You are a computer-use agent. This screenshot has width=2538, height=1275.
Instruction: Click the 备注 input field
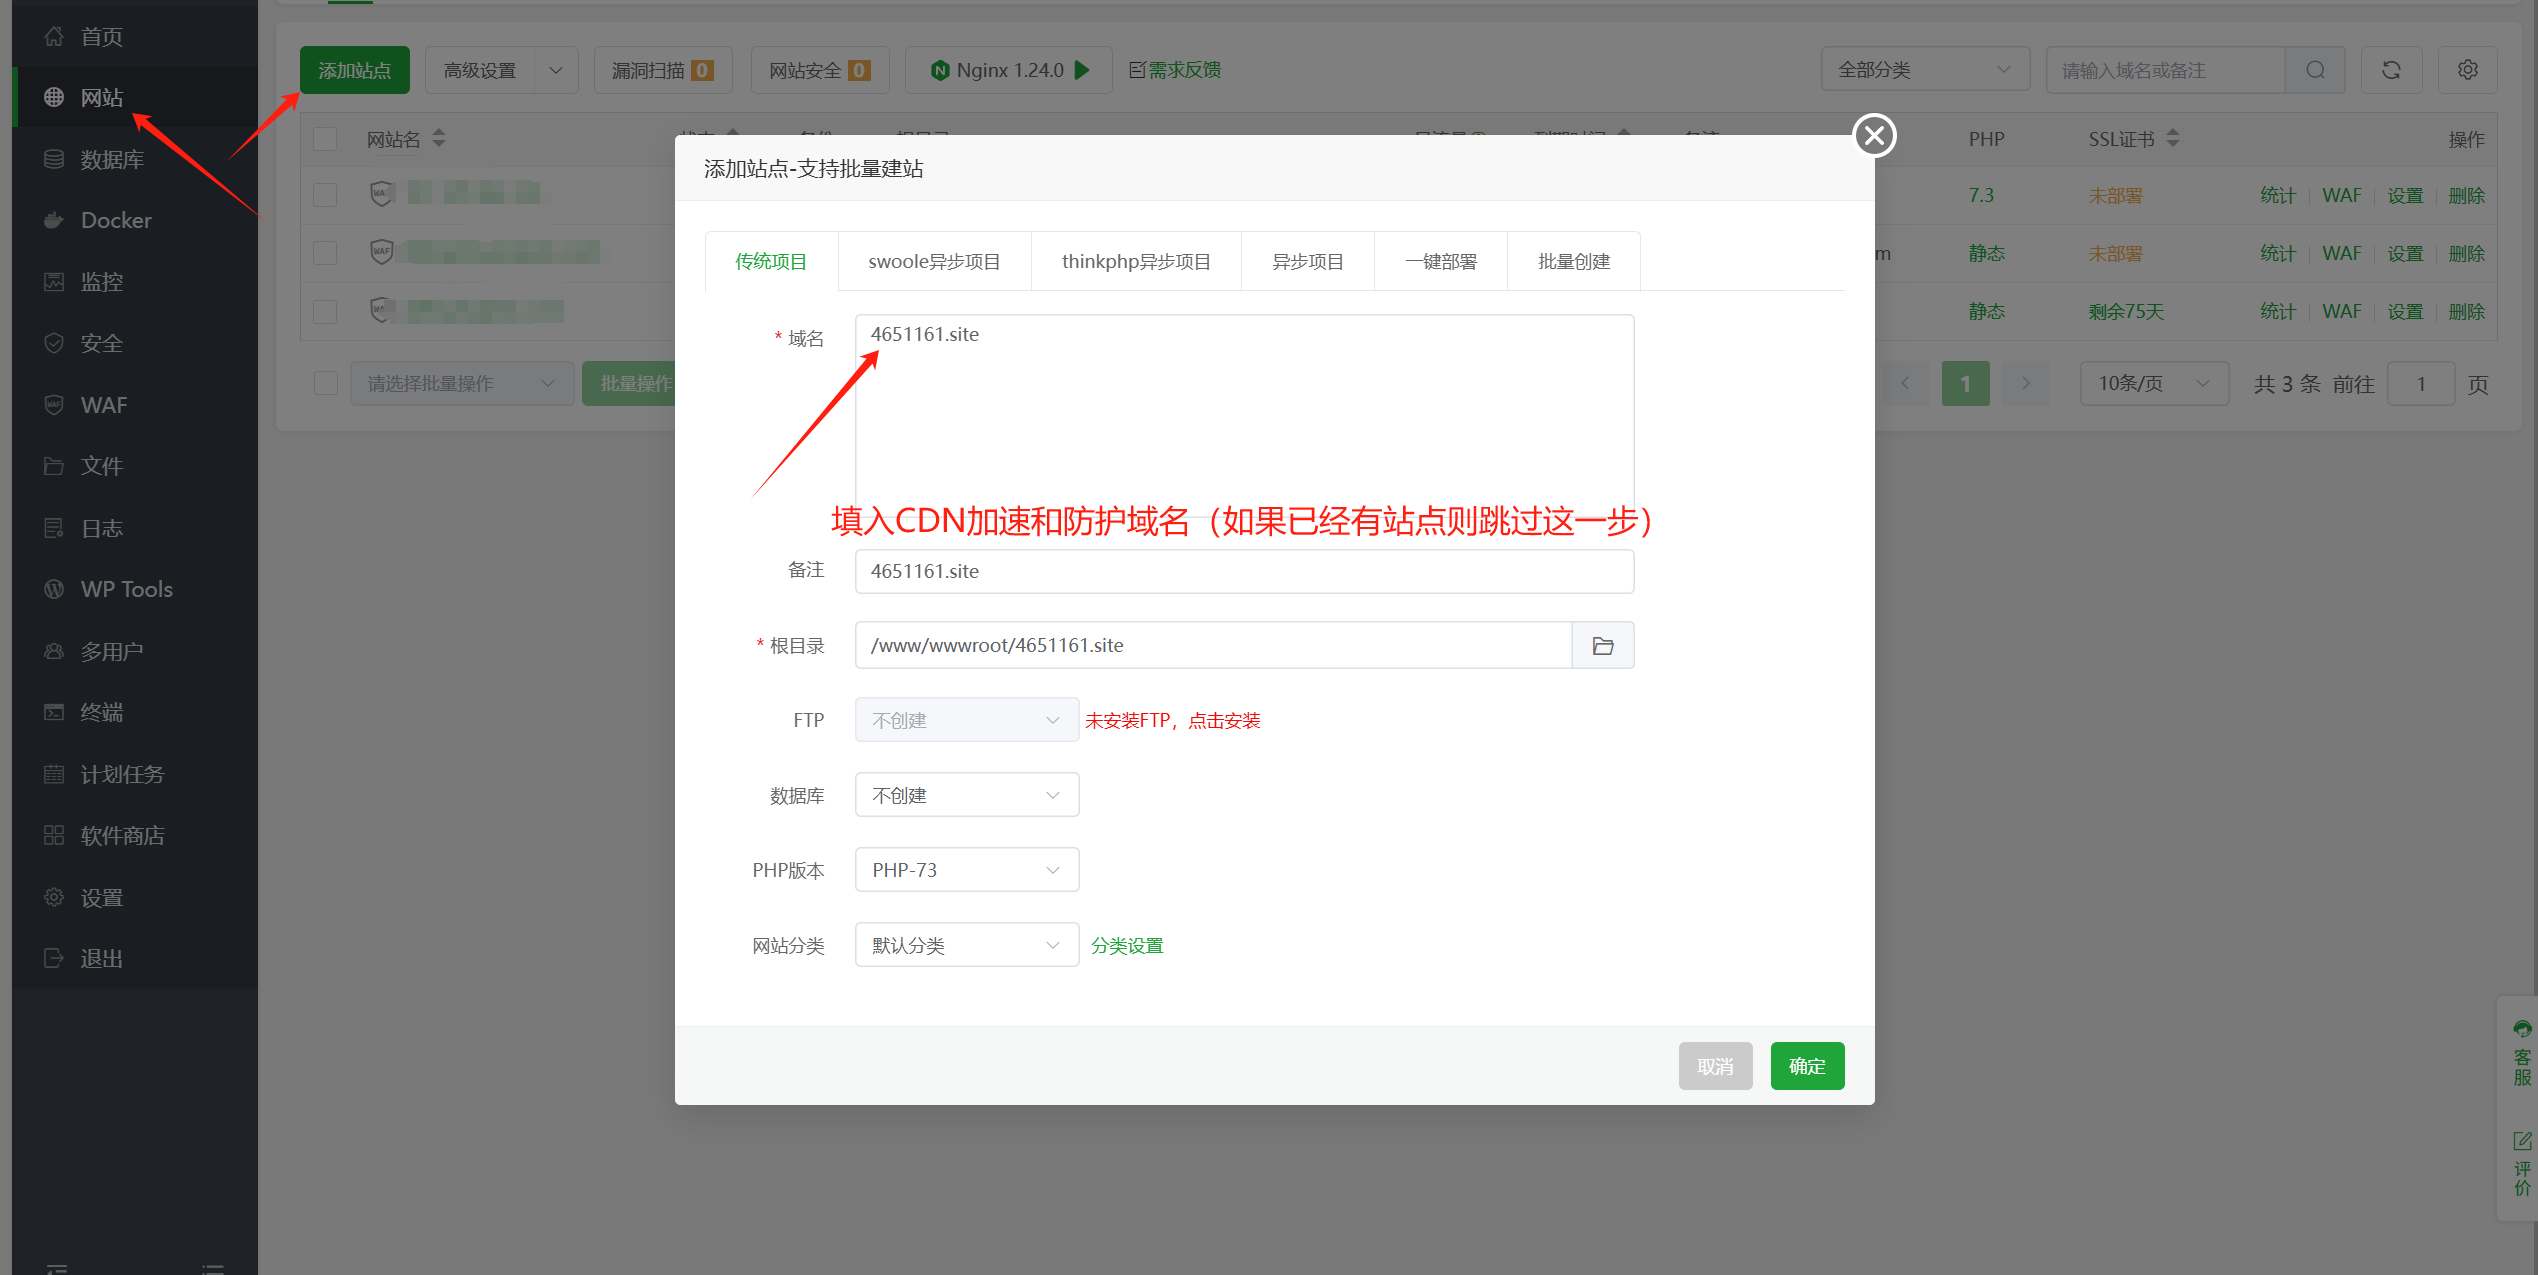click(1244, 571)
